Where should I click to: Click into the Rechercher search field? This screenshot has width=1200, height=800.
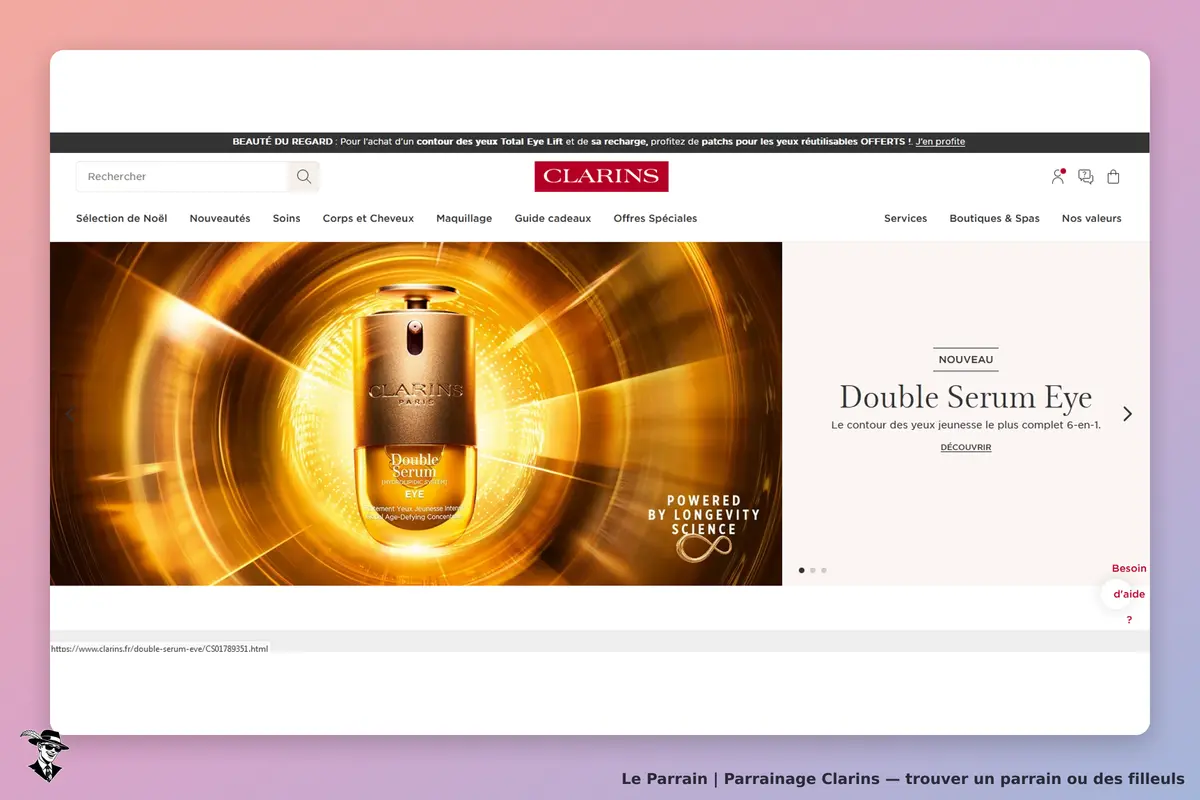click(x=182, y=177)
